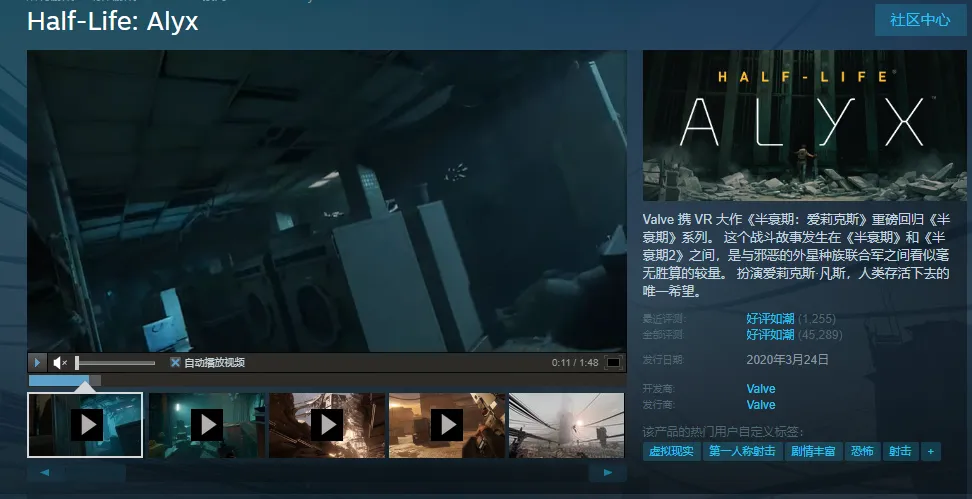Open the 社区中心 community hub
This screenshot has height=499, width=972.
click(920, 20)
